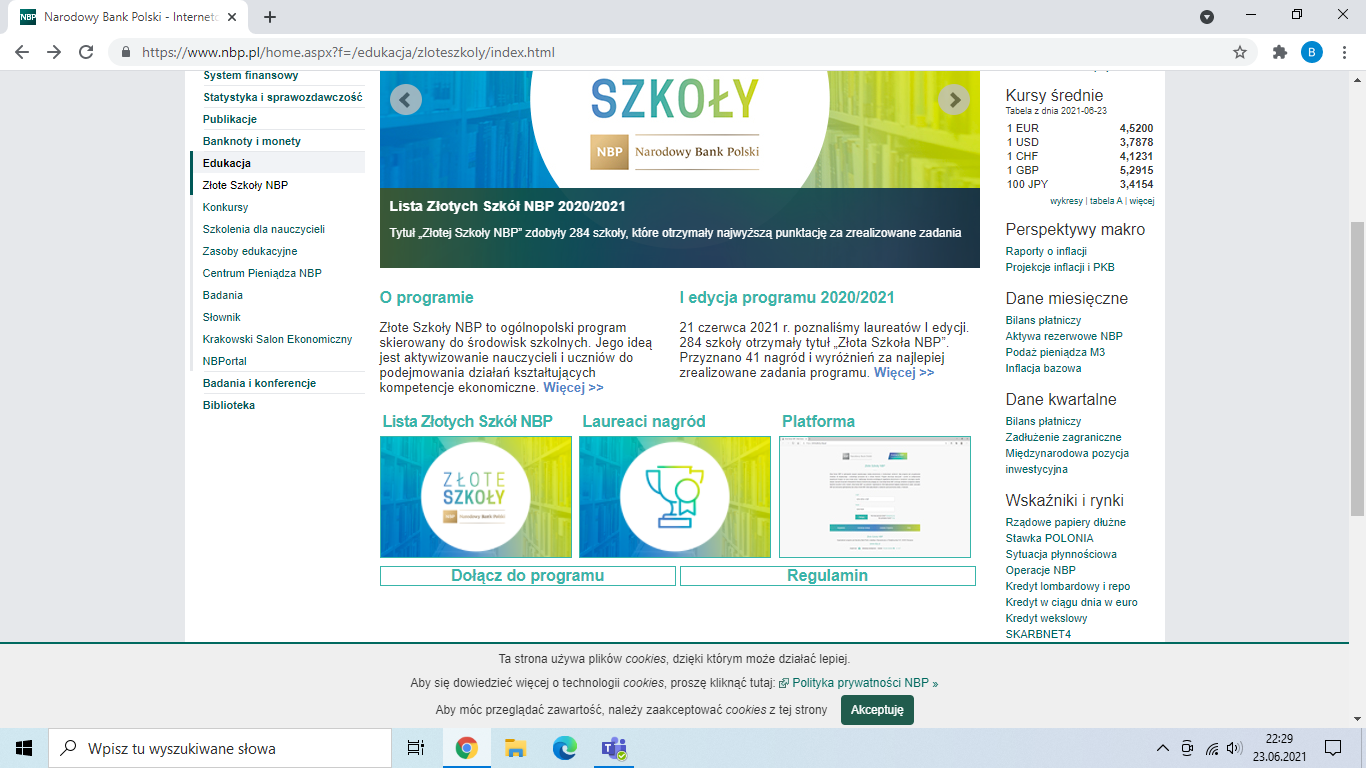Open Złote Szkoły NBP submenu item

245,185
